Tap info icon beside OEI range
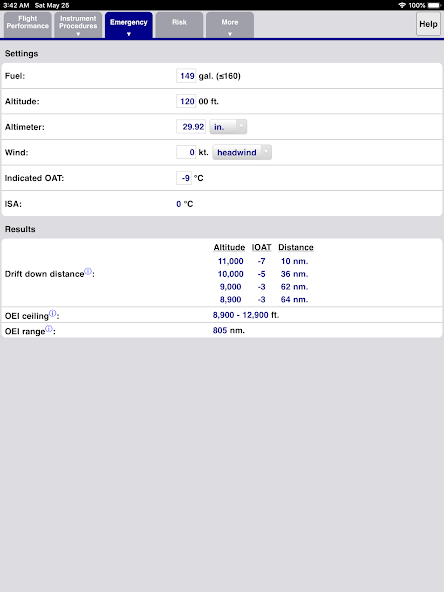 pos(49,328)
